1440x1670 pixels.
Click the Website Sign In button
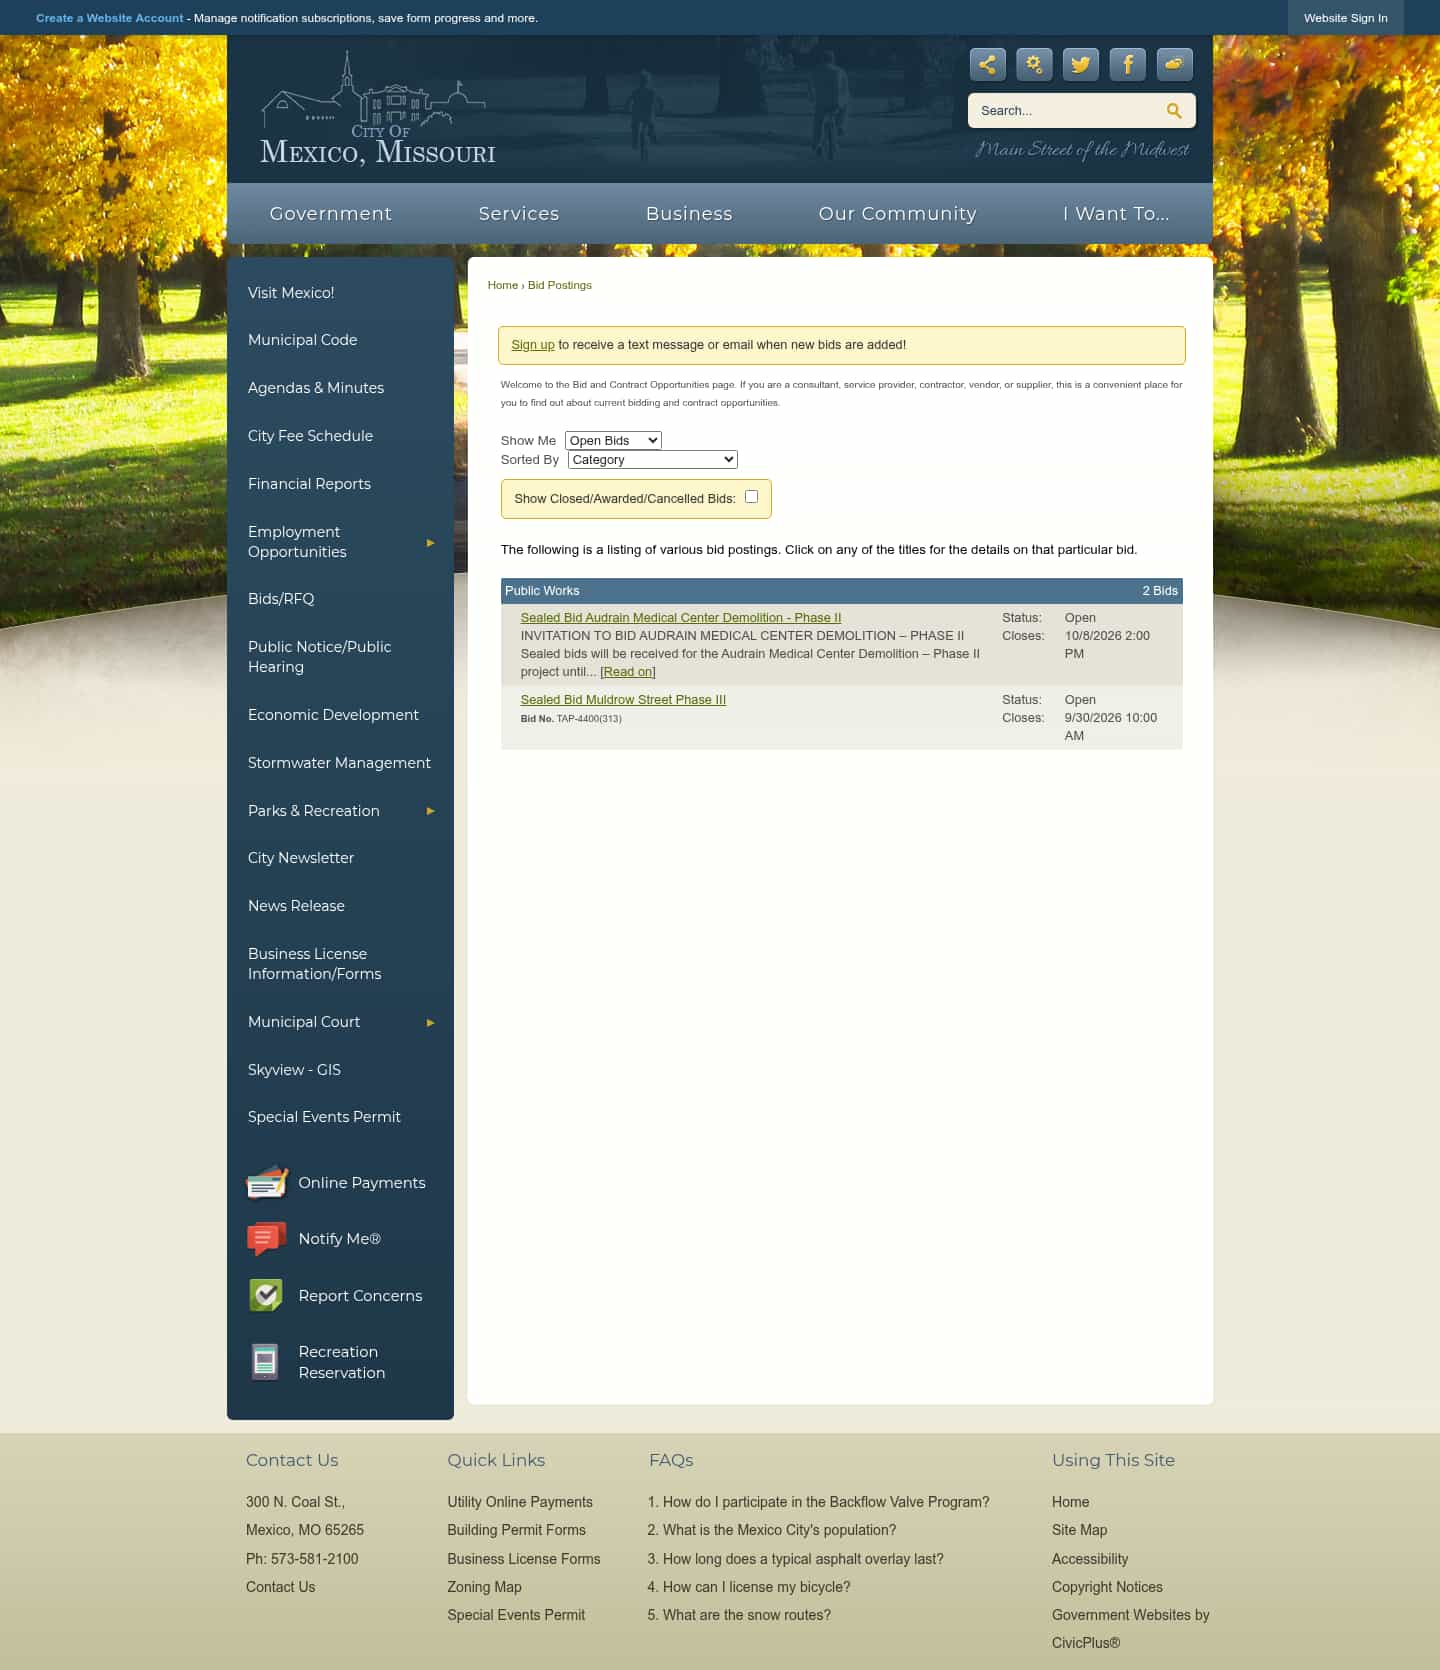[x=1346, y=18]
